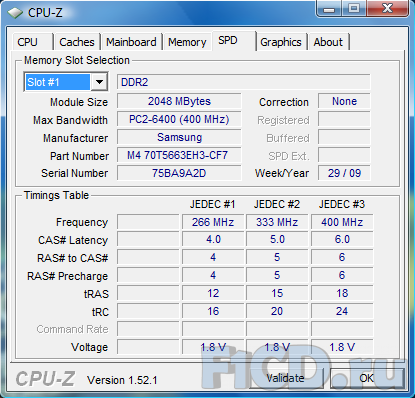Close the CPU-Z window

[x=388, y=9]
